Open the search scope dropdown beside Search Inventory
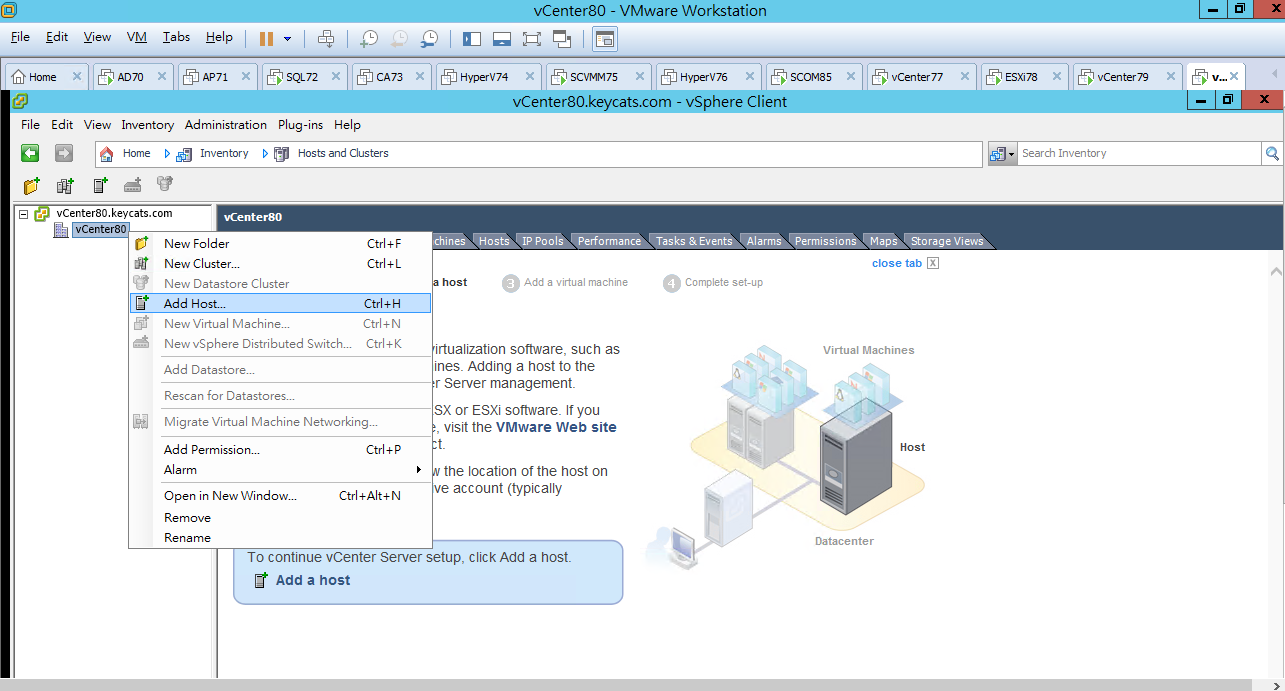 pos(1003,153)
